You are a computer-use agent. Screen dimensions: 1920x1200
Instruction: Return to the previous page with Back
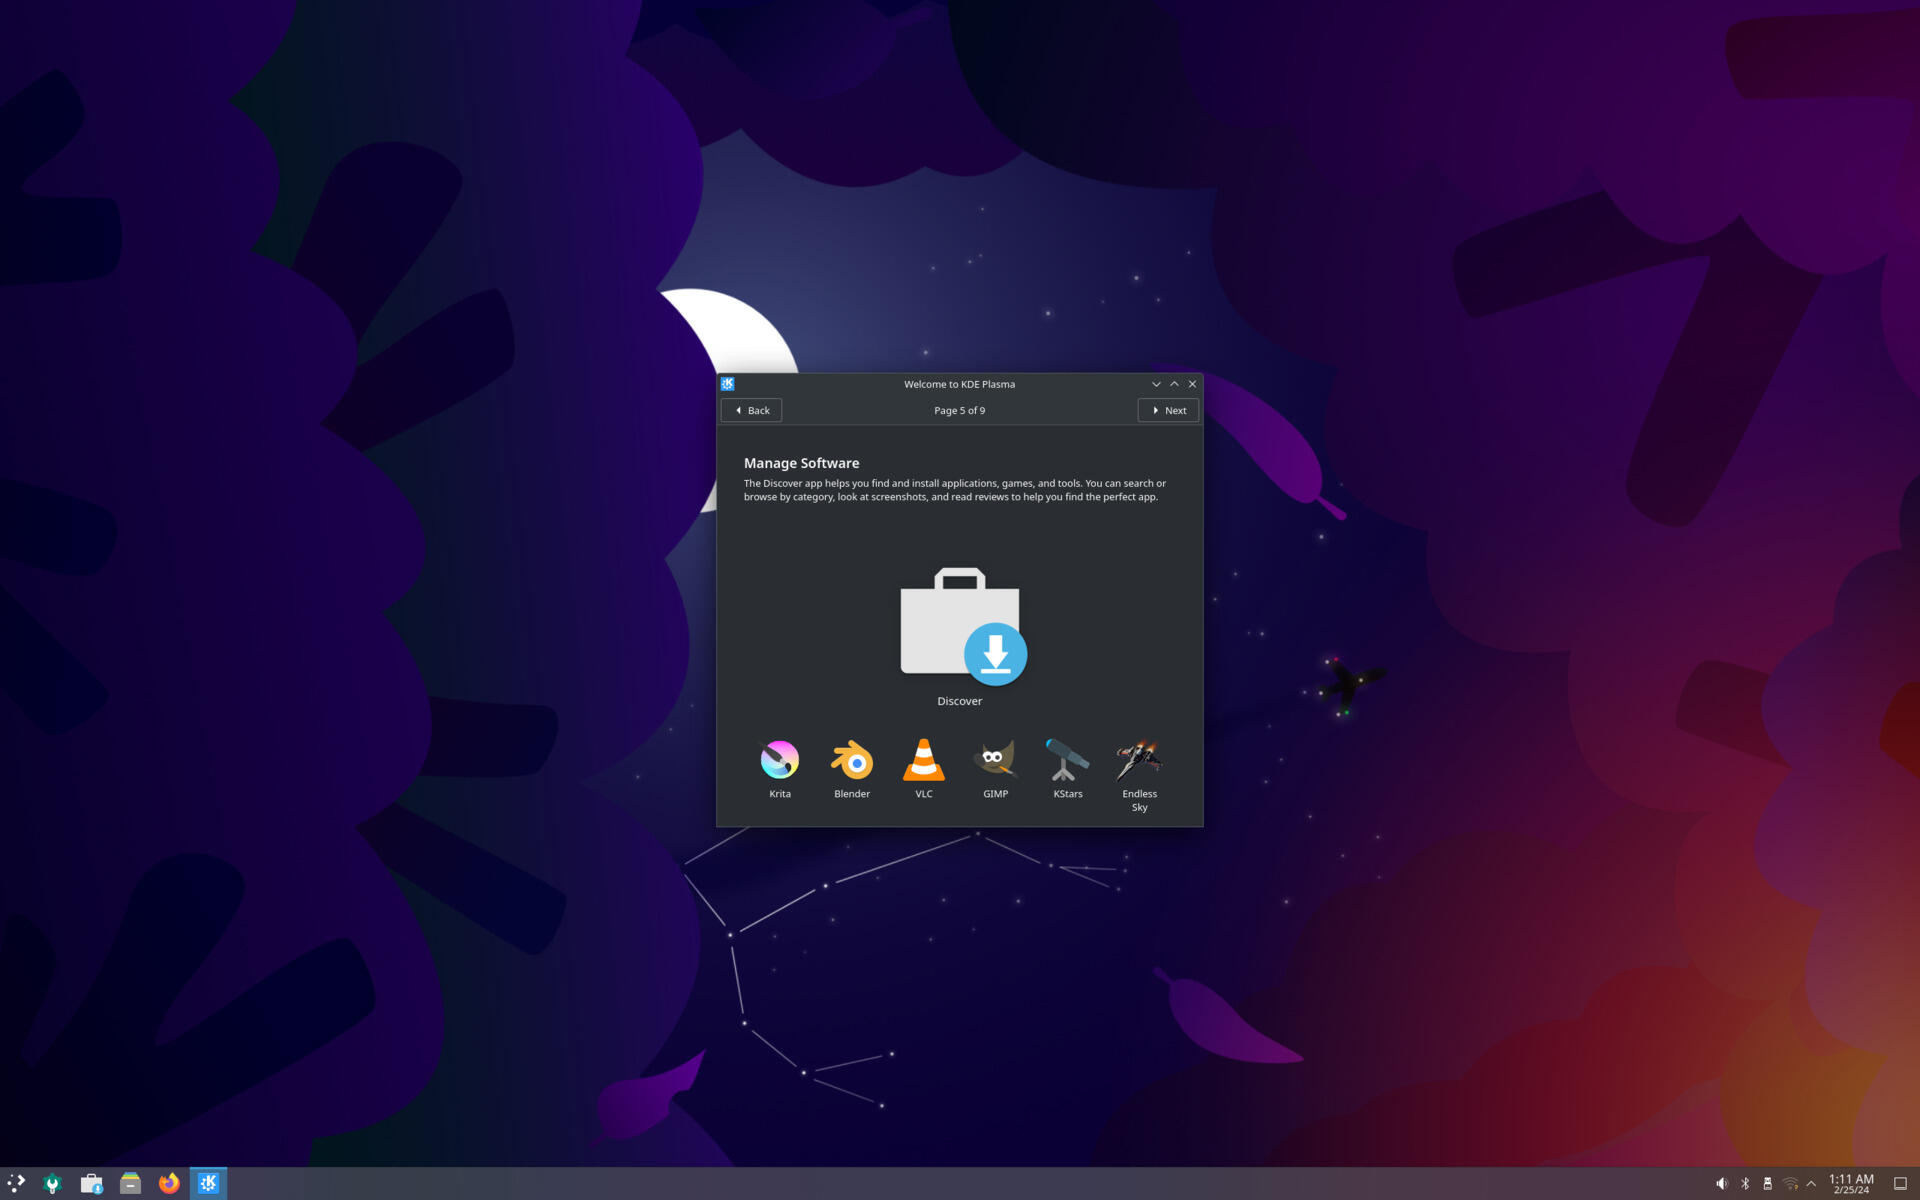click(751, 410)
